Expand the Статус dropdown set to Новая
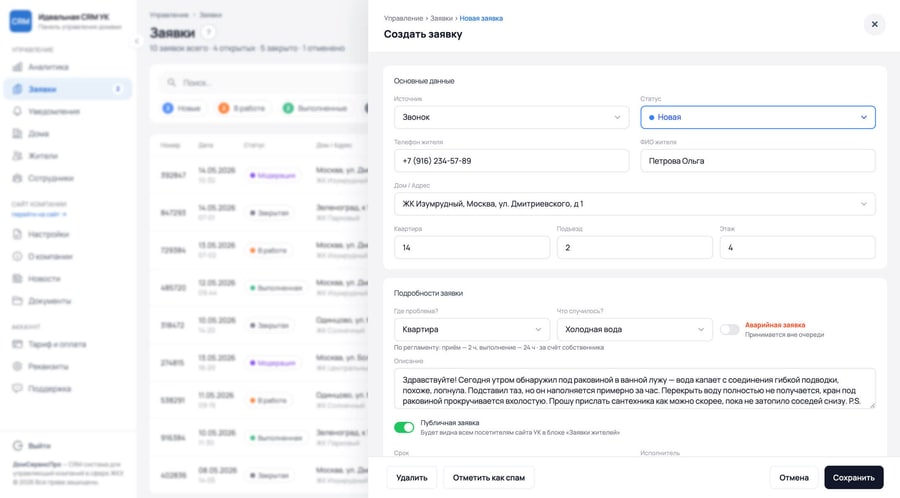900x498 pixels. tap(758, 117)
